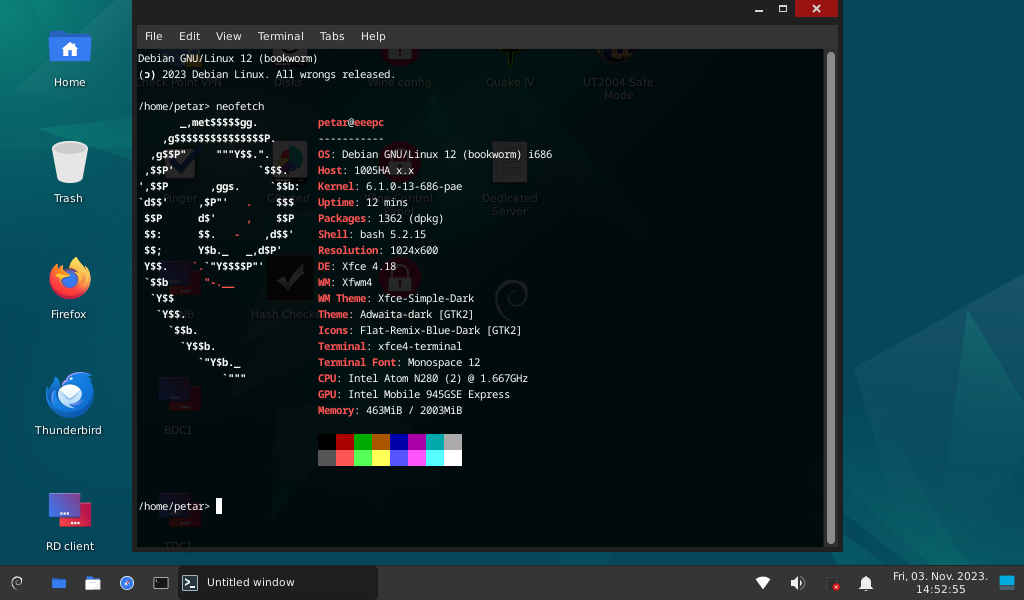This screenshot has width=1024, height=600.
Task: Open the Terminal menu
Action: pos(281,37)
